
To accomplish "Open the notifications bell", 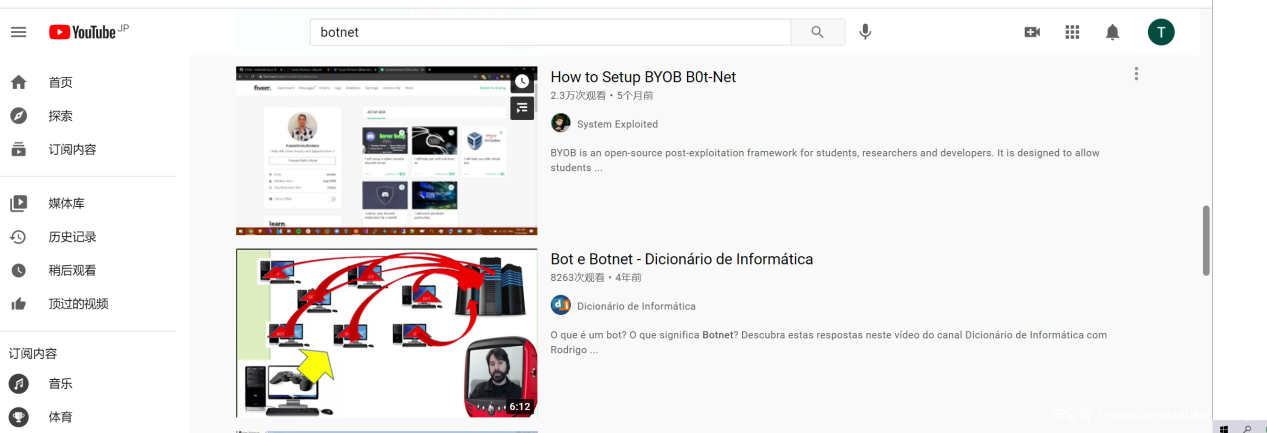I will coord(1112,32).
